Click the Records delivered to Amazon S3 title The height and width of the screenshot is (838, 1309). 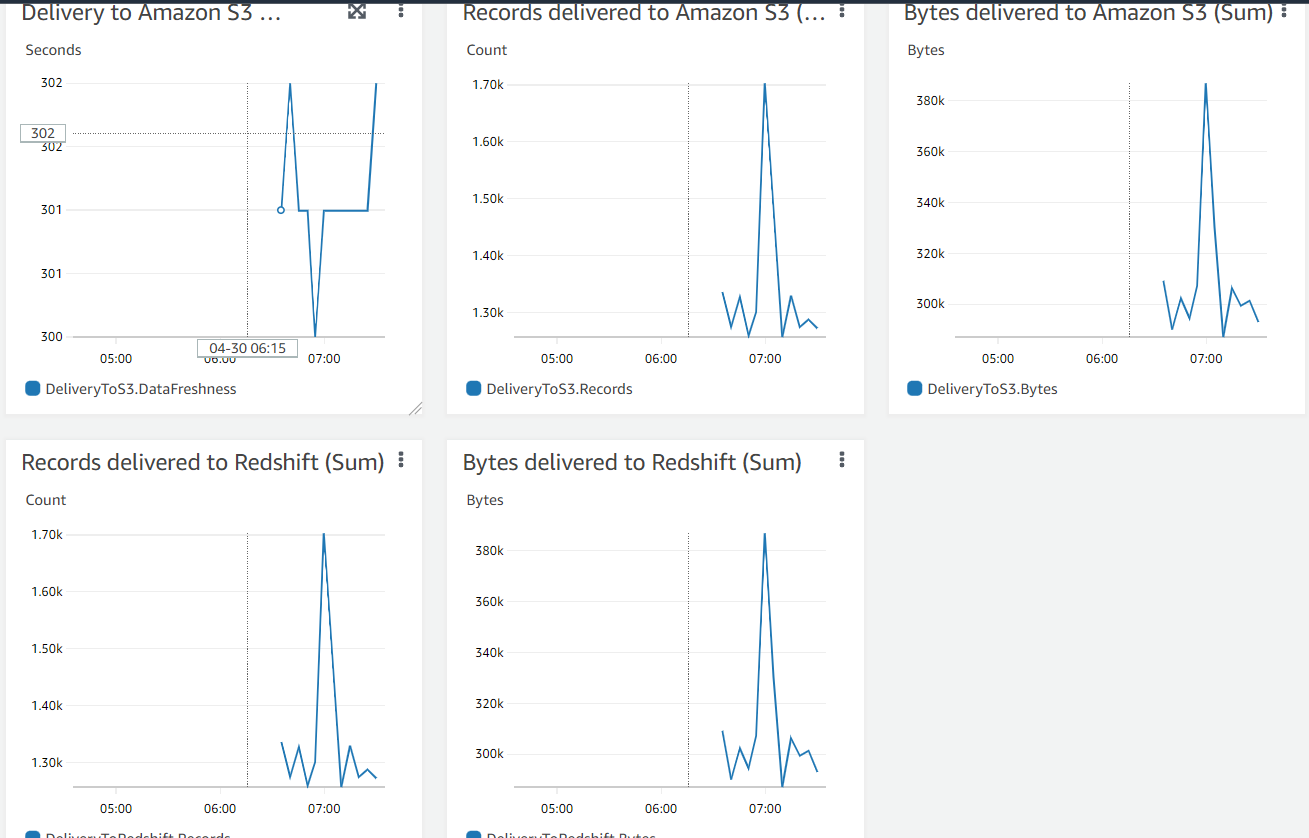(645, 13)
